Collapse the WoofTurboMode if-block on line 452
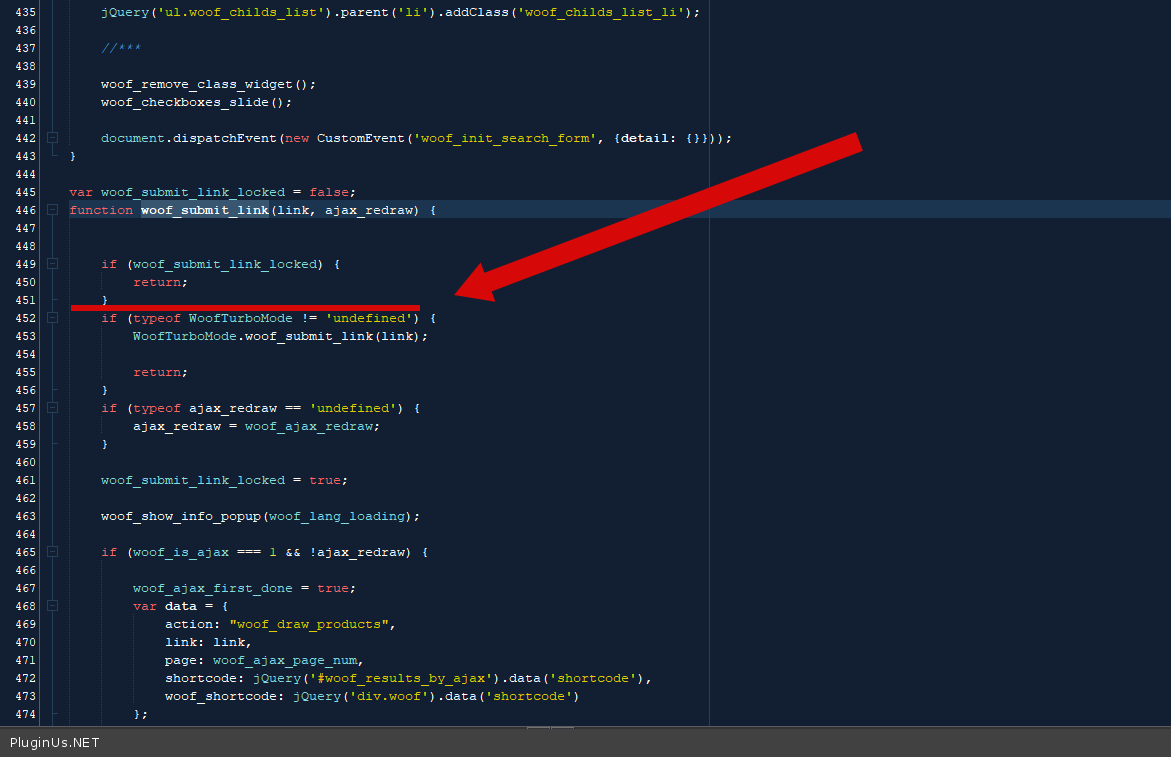The height and width of the screenshot is (757, 1171). pos(52,318)
